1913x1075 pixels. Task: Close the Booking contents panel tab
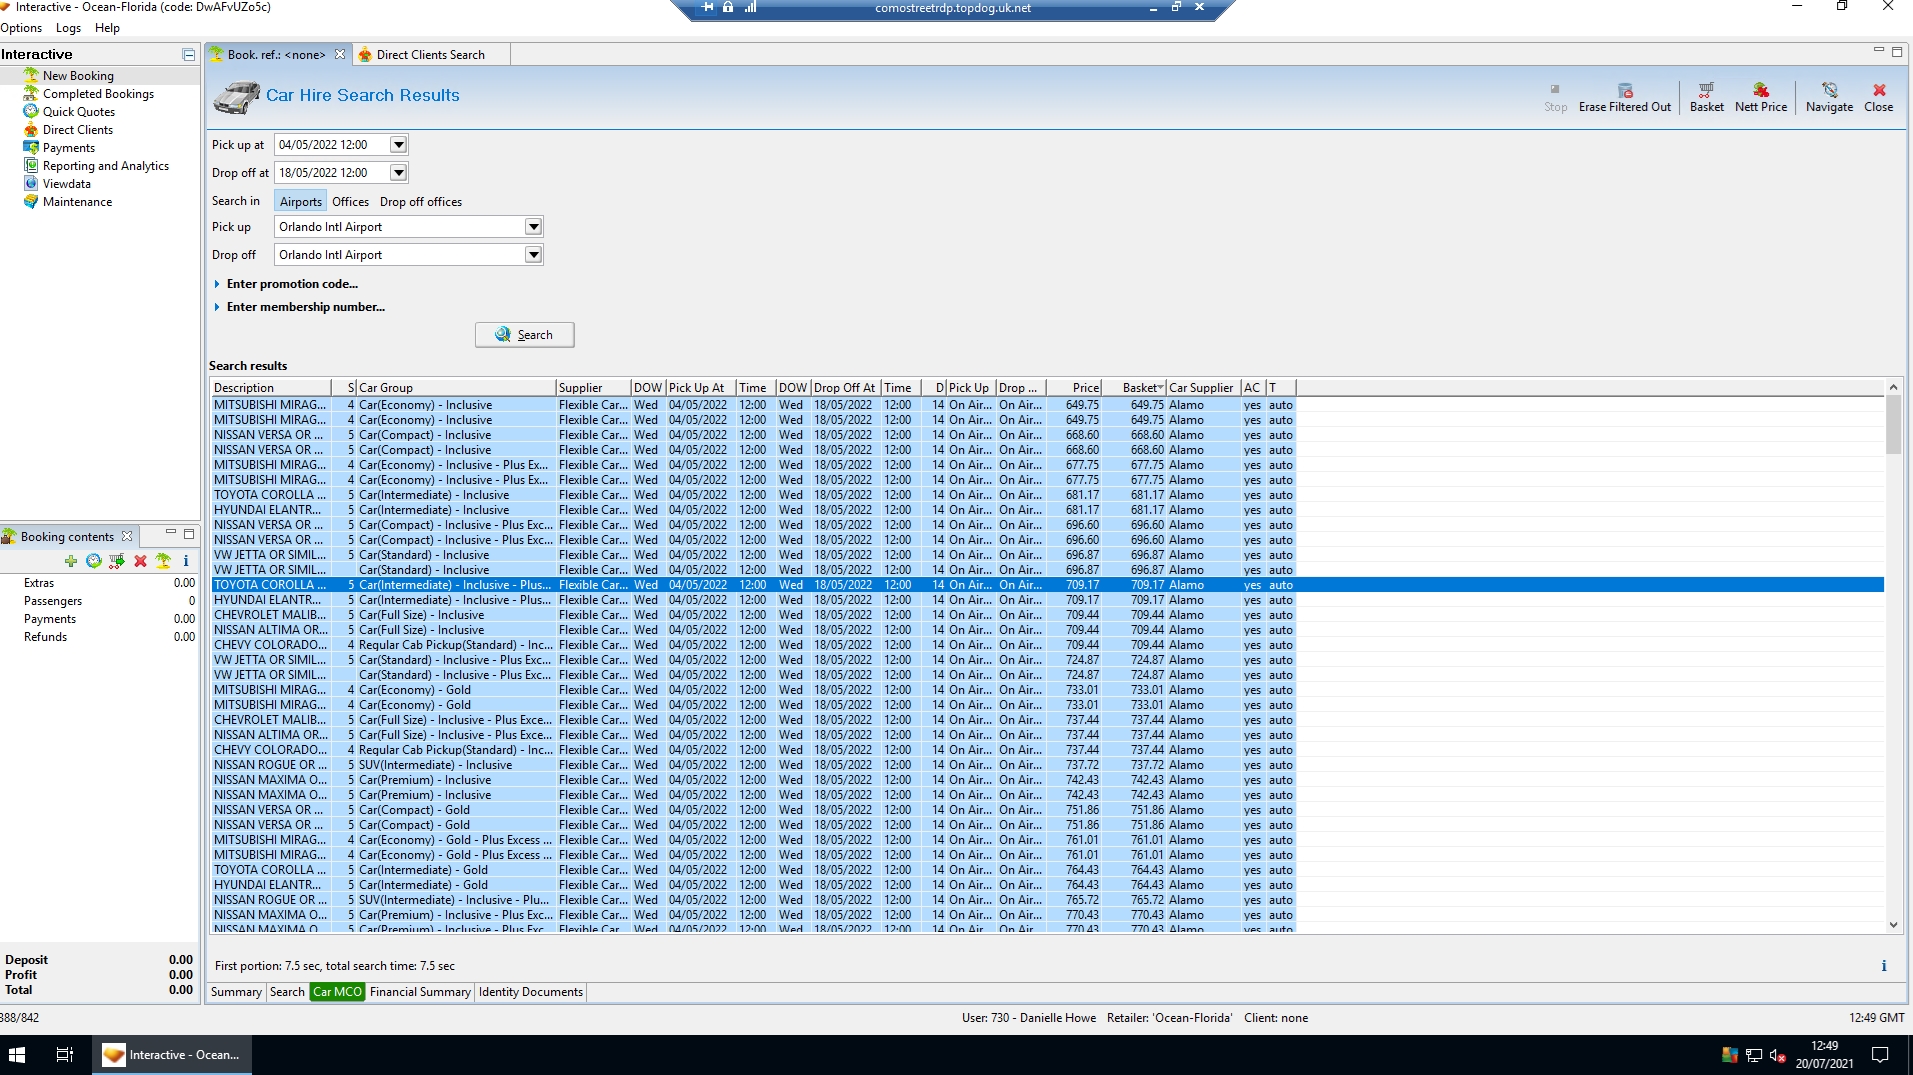pyautogui.click(x=127, y=537)
